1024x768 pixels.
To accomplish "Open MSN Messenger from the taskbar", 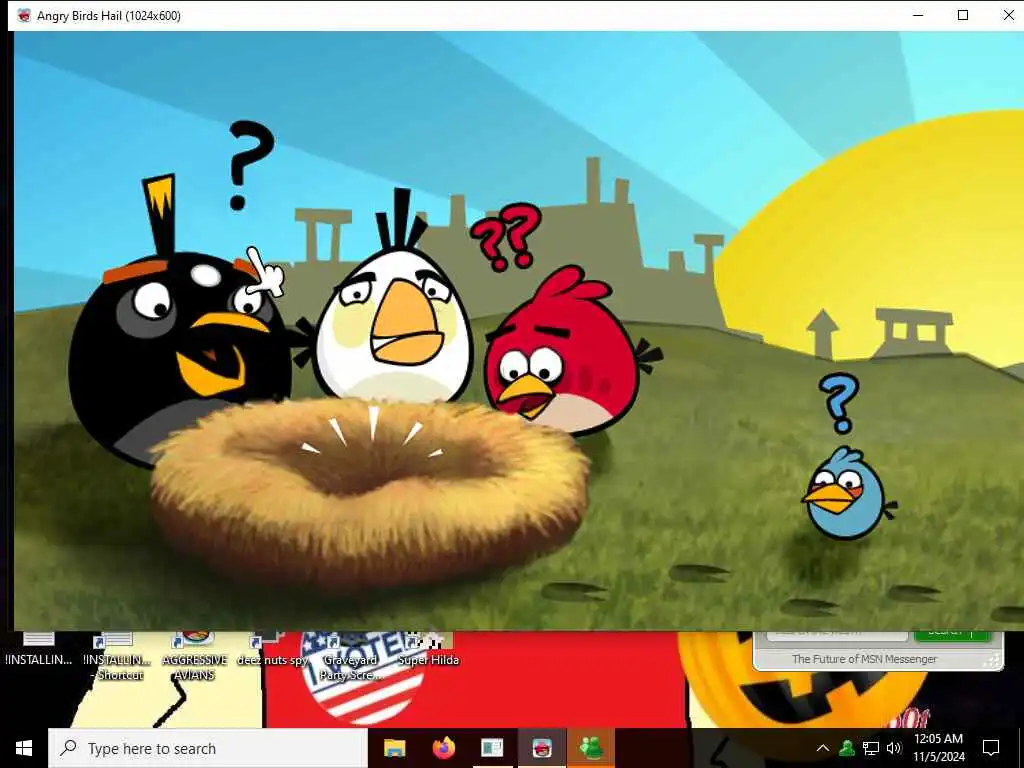I will (591, 748).
